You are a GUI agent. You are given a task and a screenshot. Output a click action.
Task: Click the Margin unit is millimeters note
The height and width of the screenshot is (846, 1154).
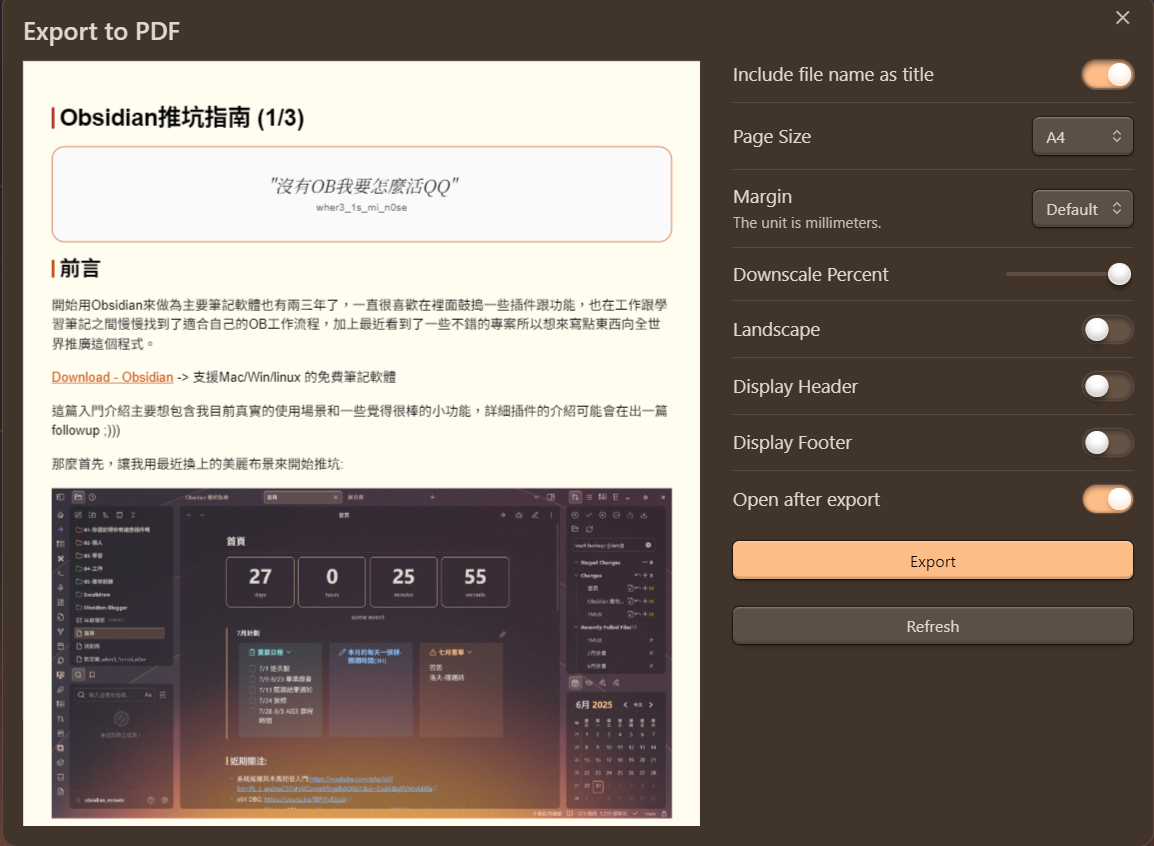click(807, 223)
